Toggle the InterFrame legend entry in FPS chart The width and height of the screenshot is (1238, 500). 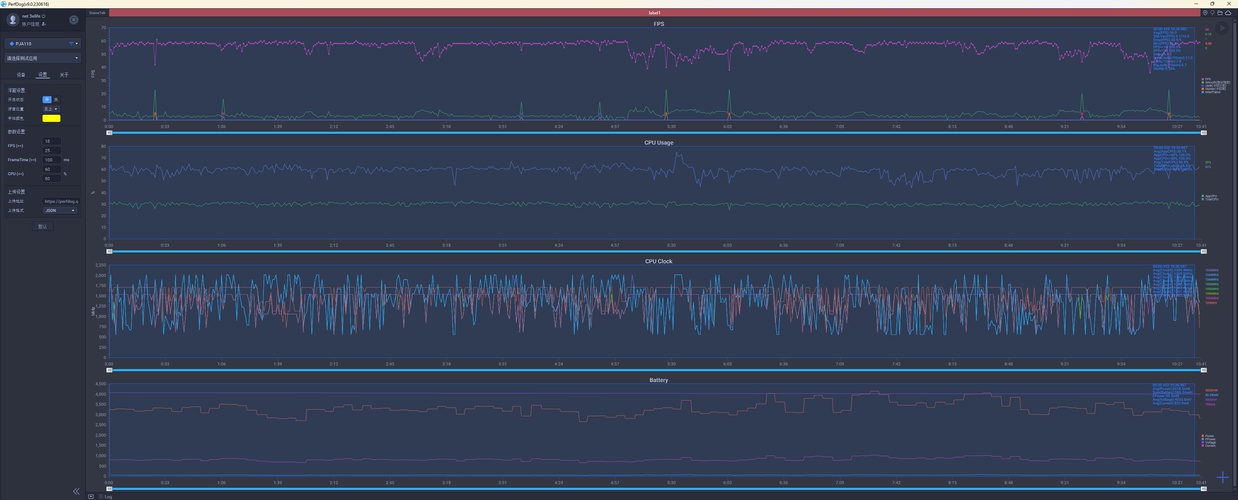click(x=1209, y=92)
